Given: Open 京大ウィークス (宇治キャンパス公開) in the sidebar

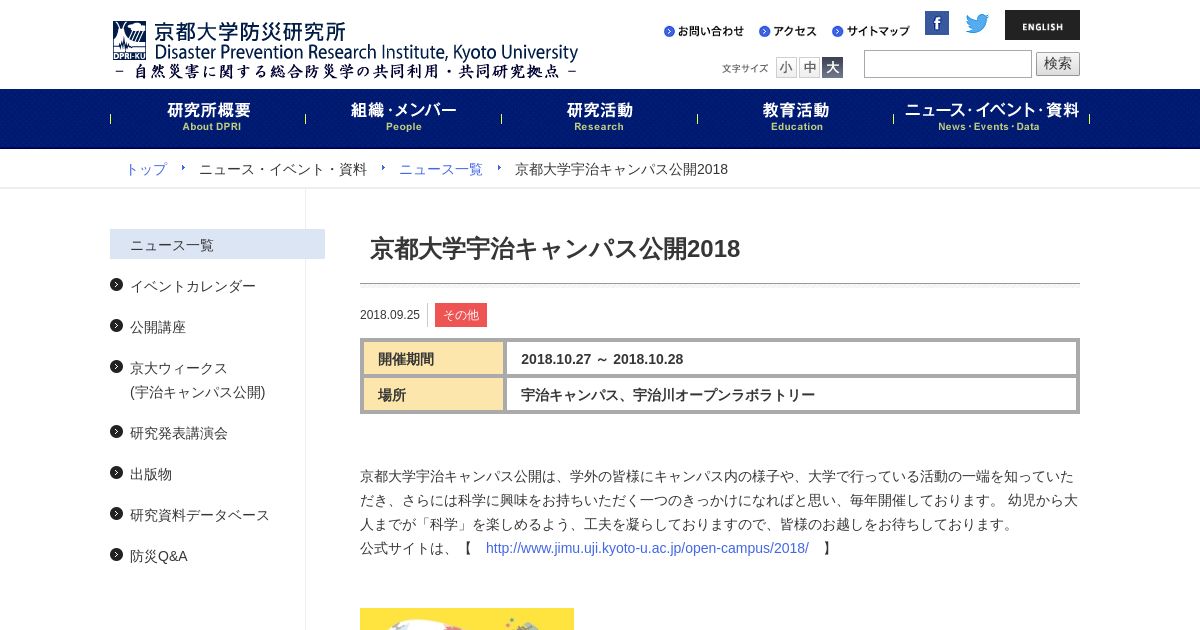Looking at the screenshot, I should point(198,380).
